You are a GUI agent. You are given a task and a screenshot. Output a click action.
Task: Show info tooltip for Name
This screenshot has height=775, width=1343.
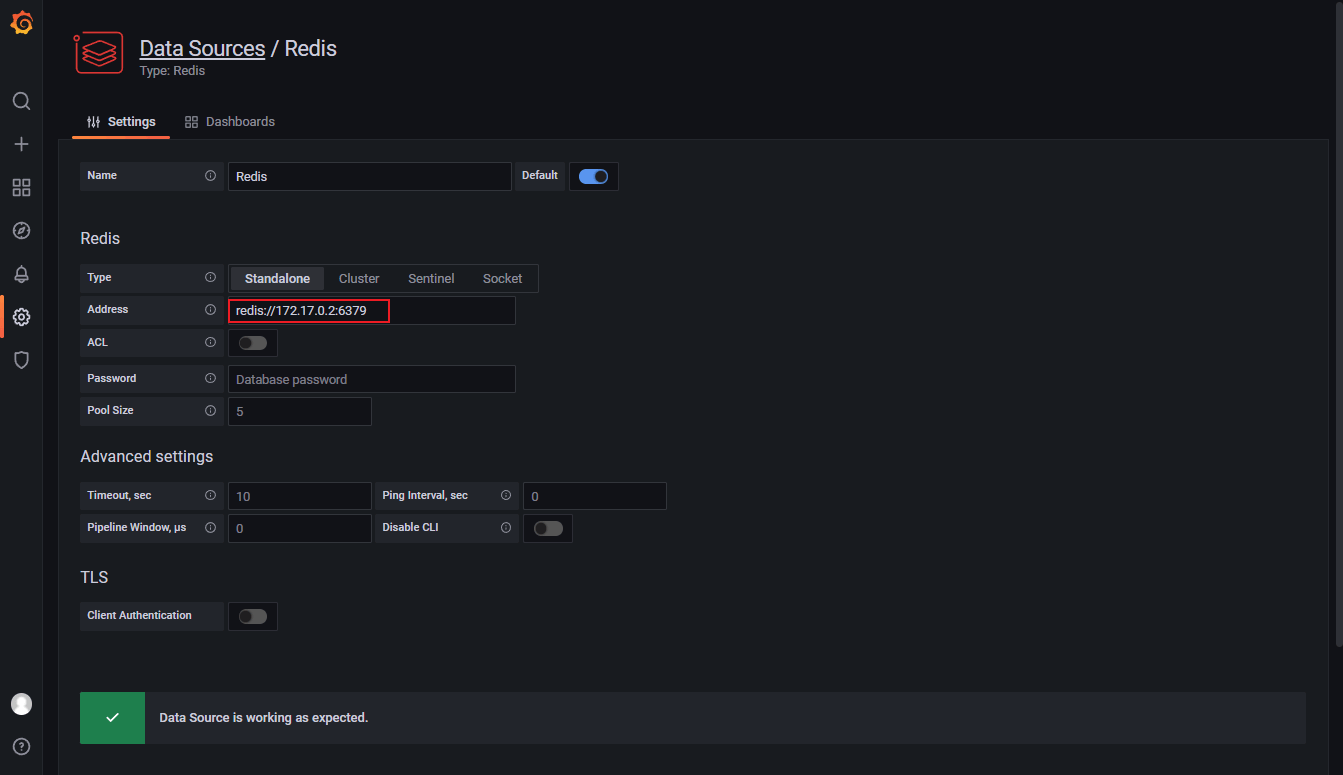[x=210, y=175]
